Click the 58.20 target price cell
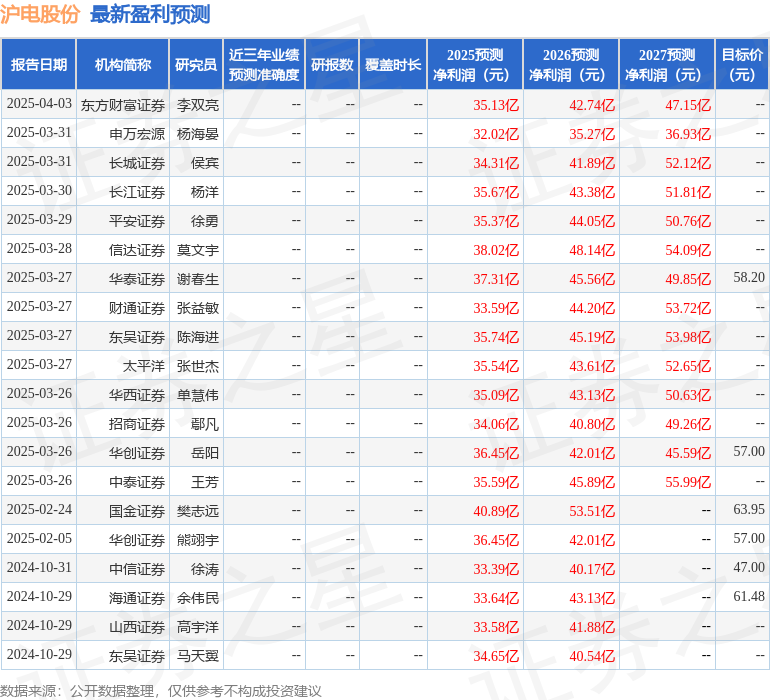 point(748,278)
